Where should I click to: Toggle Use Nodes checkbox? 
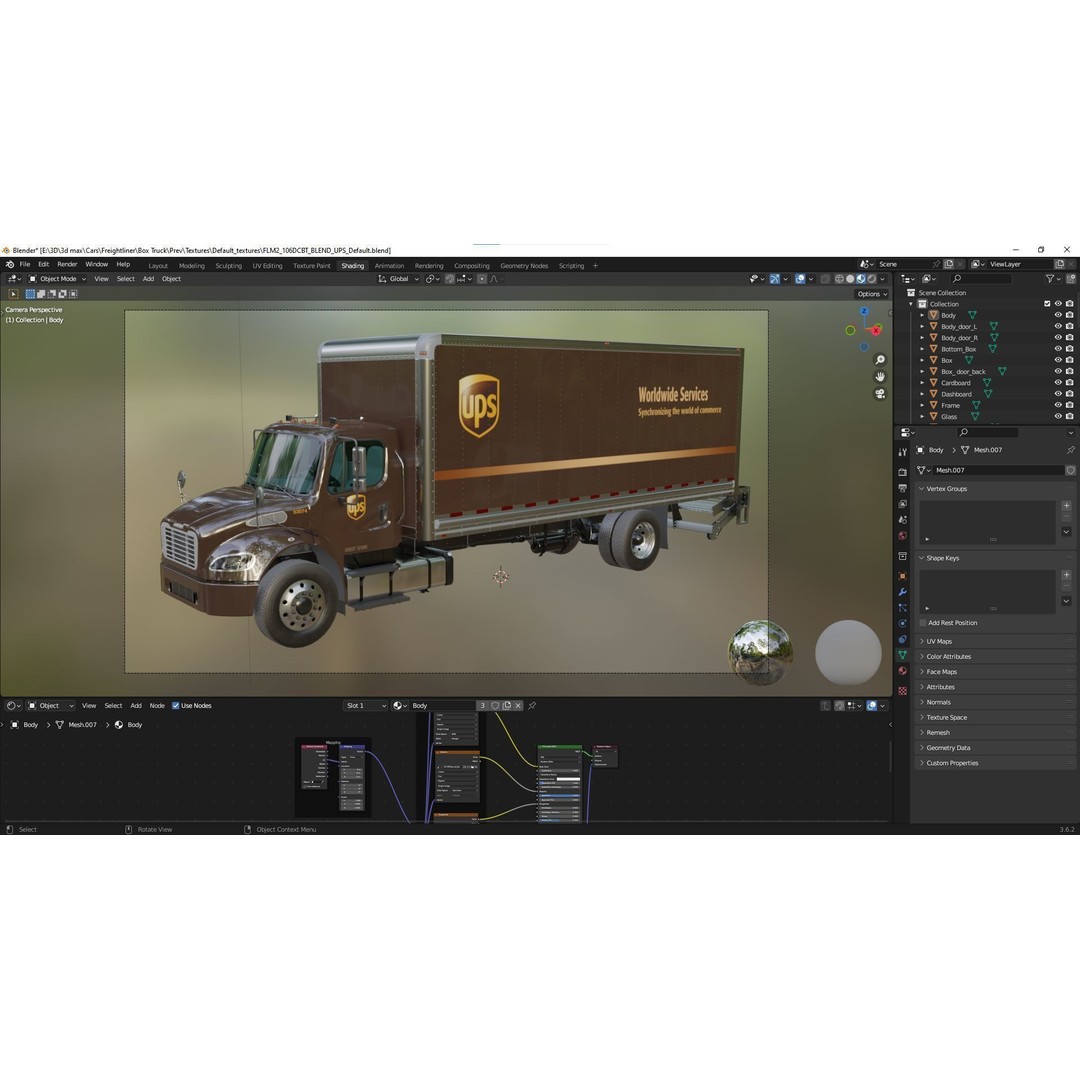[x=176, y=706]
